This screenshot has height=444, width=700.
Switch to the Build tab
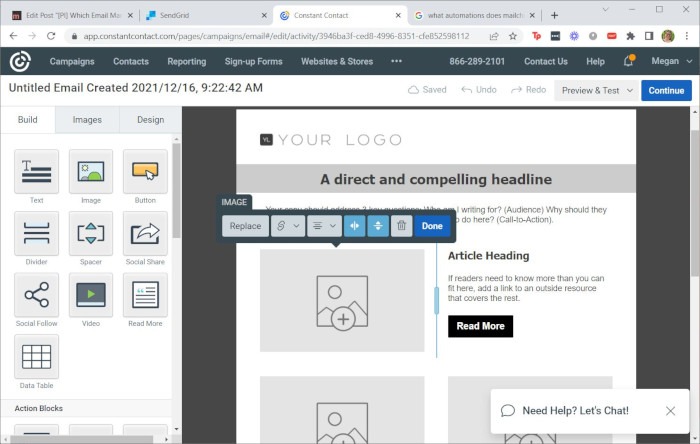pos(28,120)
